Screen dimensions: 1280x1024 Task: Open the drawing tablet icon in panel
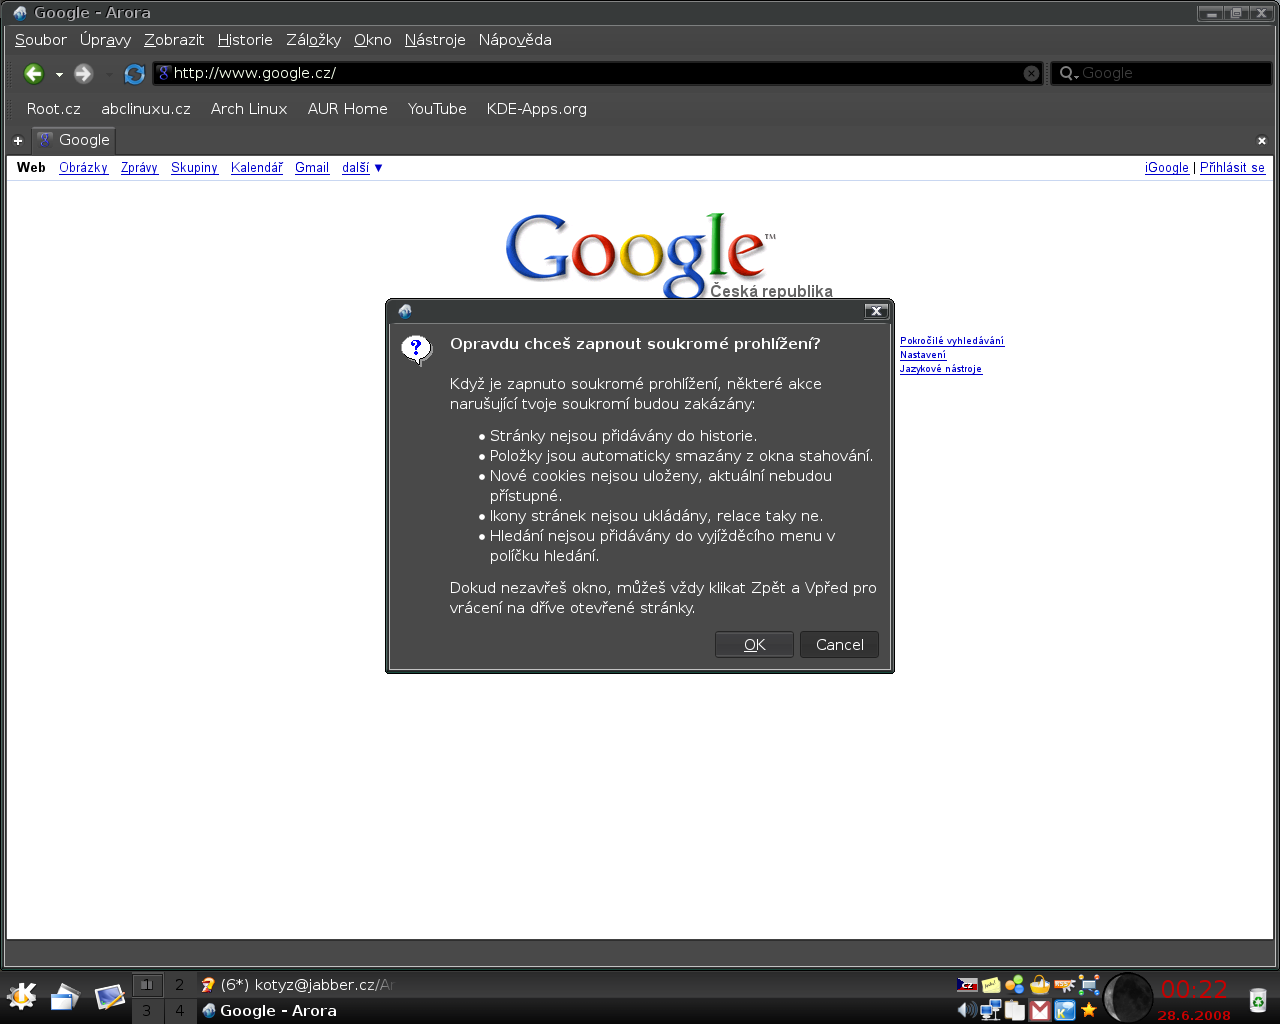(x=109, y=996)
